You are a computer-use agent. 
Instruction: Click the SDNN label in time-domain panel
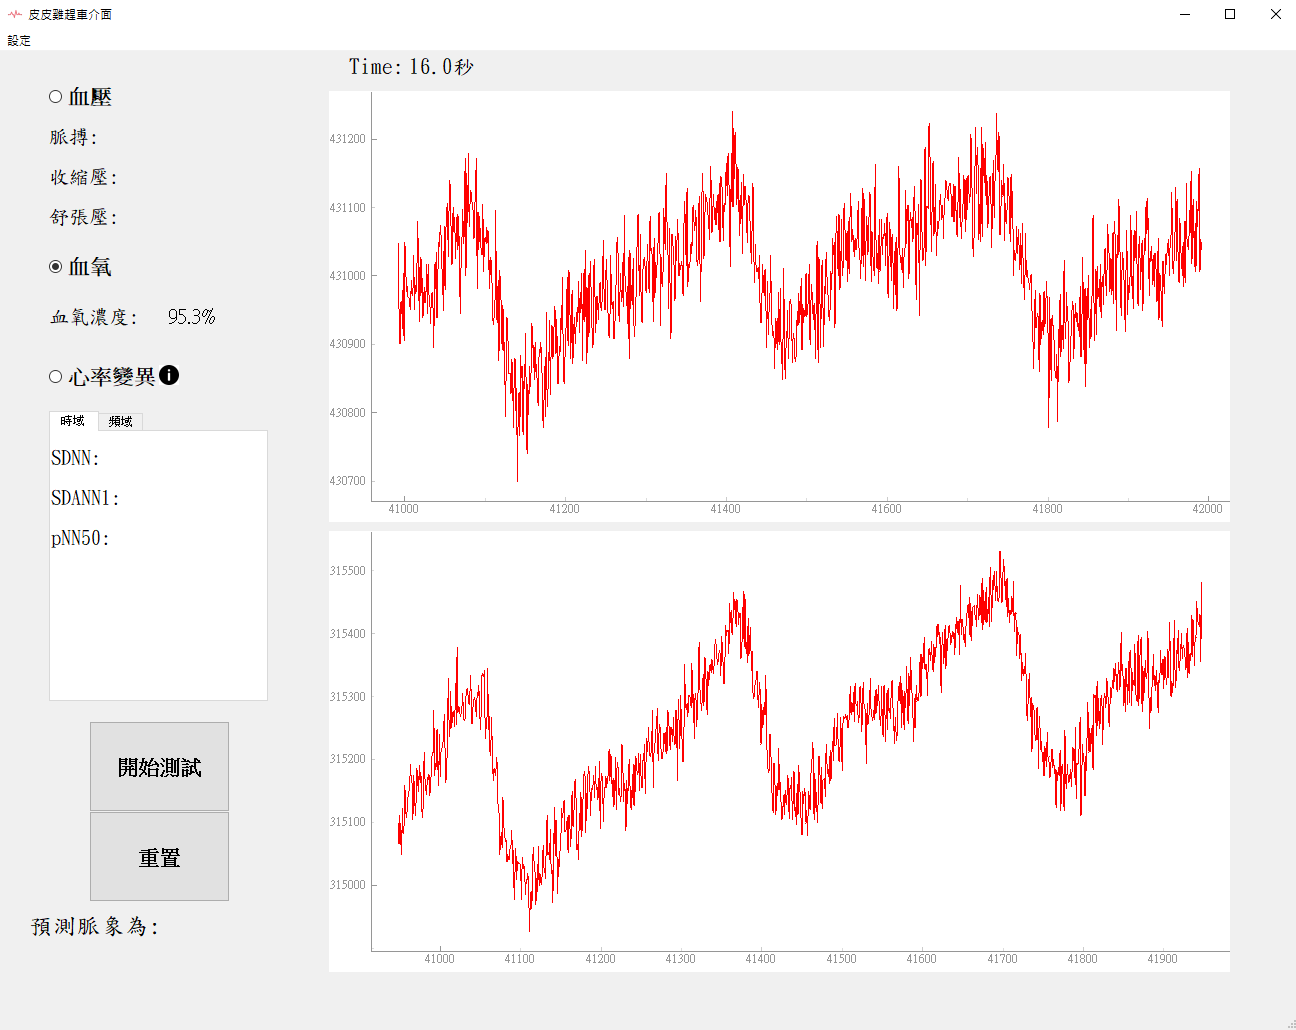click(75, 458)
